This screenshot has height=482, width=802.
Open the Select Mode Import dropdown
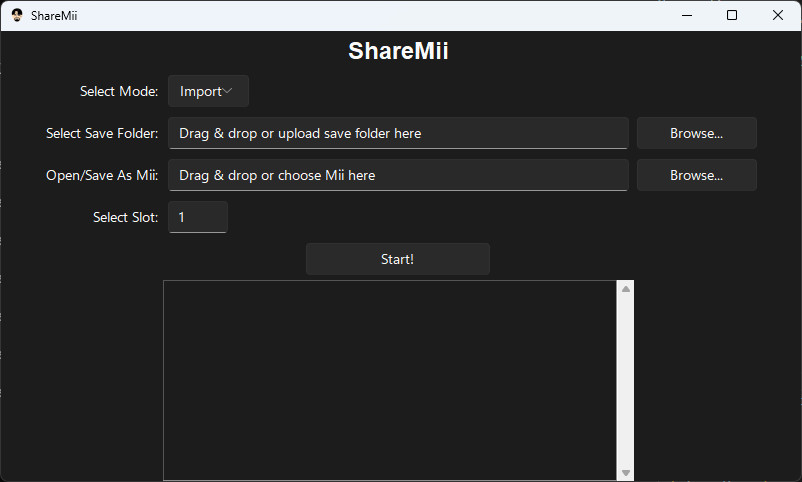[x=208, y=91]
